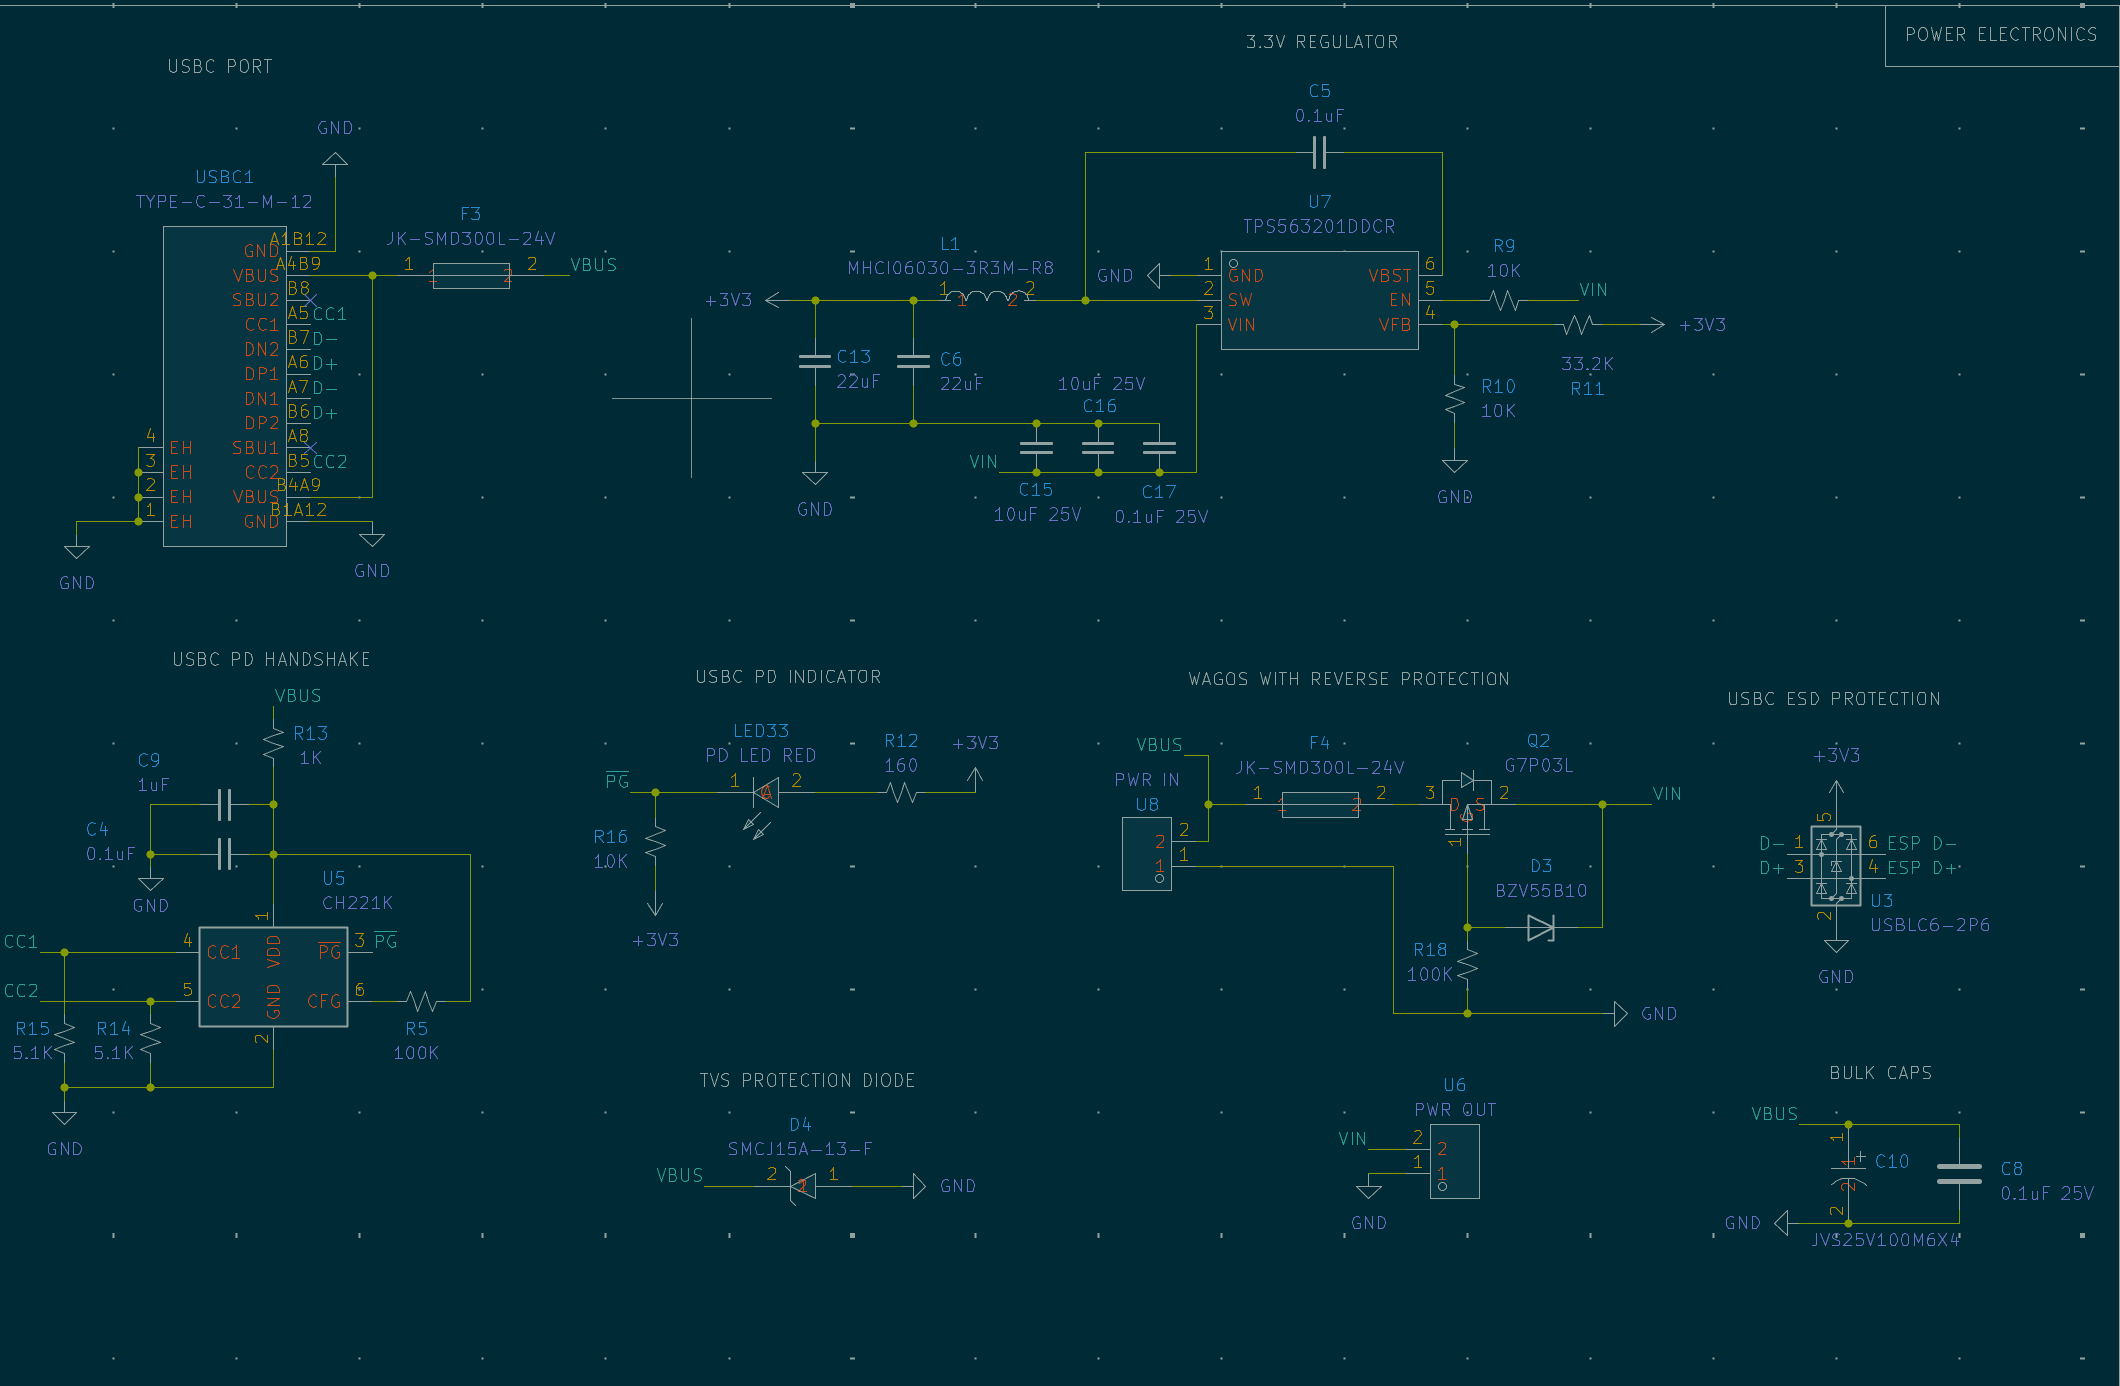2120x1386 pixels.
Task: Click the TYPE-C-31-M-12 value label
Action: pos(224,202)
